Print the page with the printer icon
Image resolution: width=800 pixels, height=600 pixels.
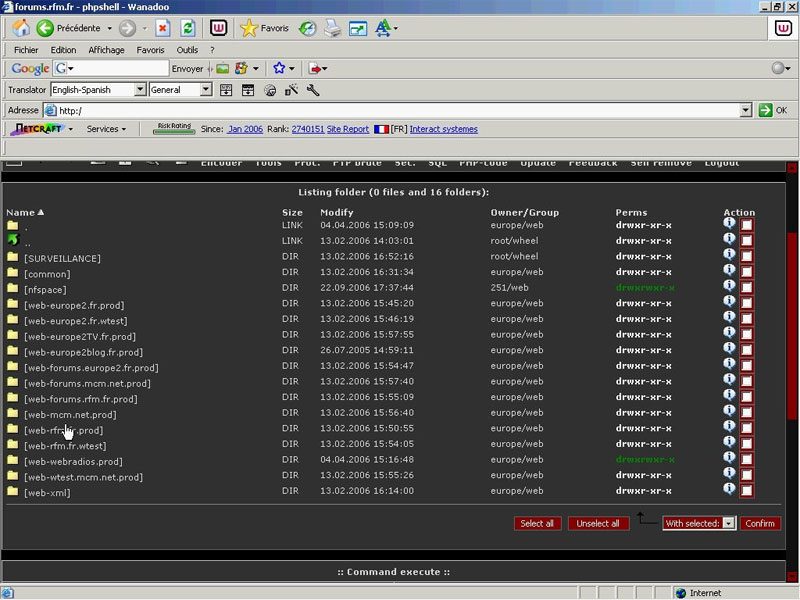(x=333, y=29)
